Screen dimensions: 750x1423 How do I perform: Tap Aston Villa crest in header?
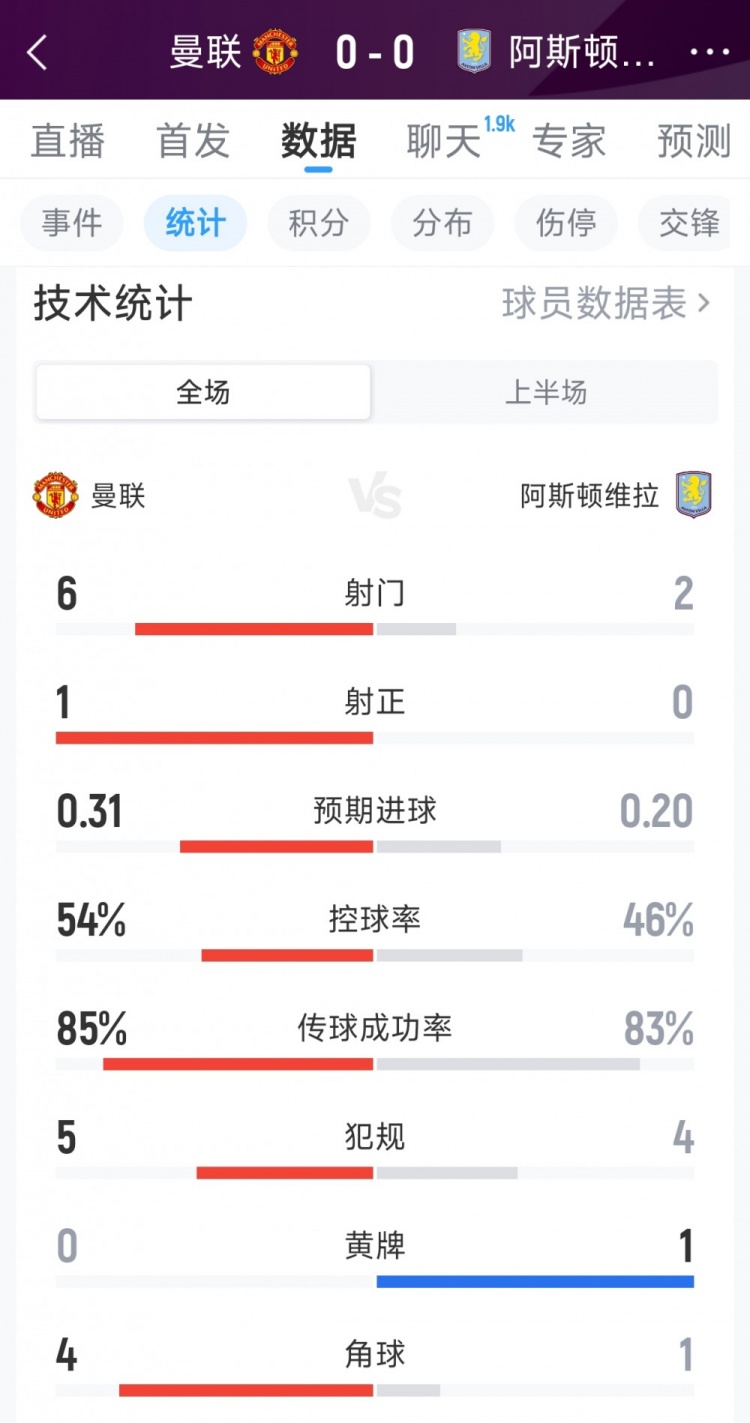coord(474,51)
